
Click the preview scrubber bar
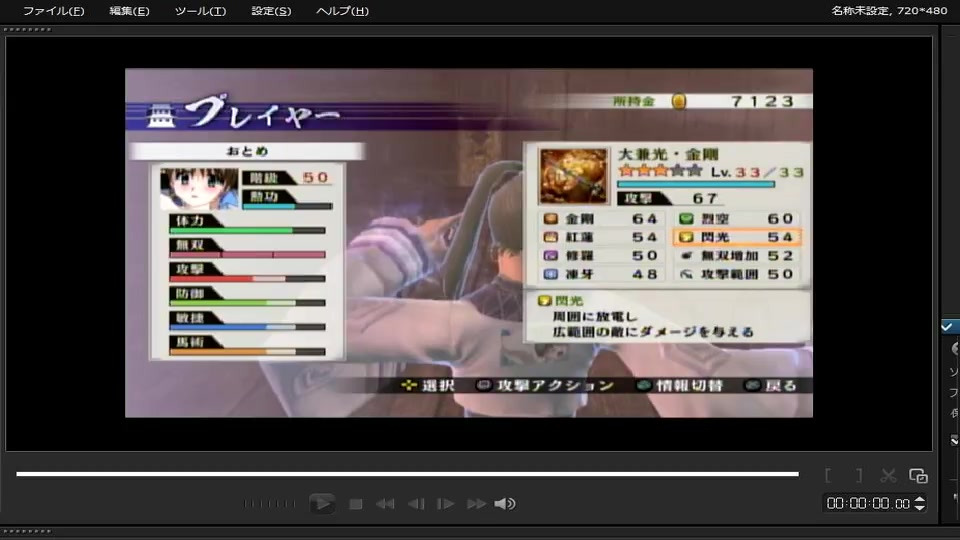408,474
